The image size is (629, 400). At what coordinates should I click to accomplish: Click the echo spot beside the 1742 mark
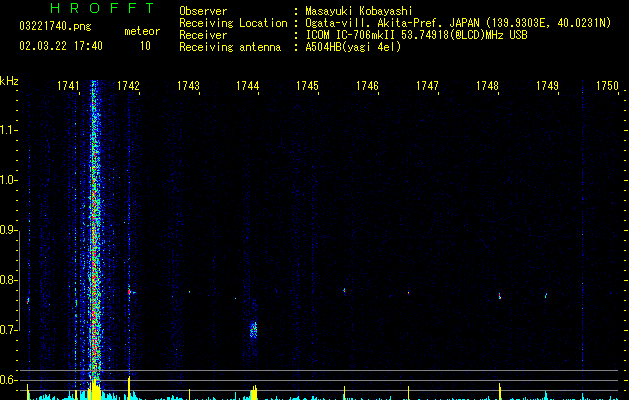point(130,292)
